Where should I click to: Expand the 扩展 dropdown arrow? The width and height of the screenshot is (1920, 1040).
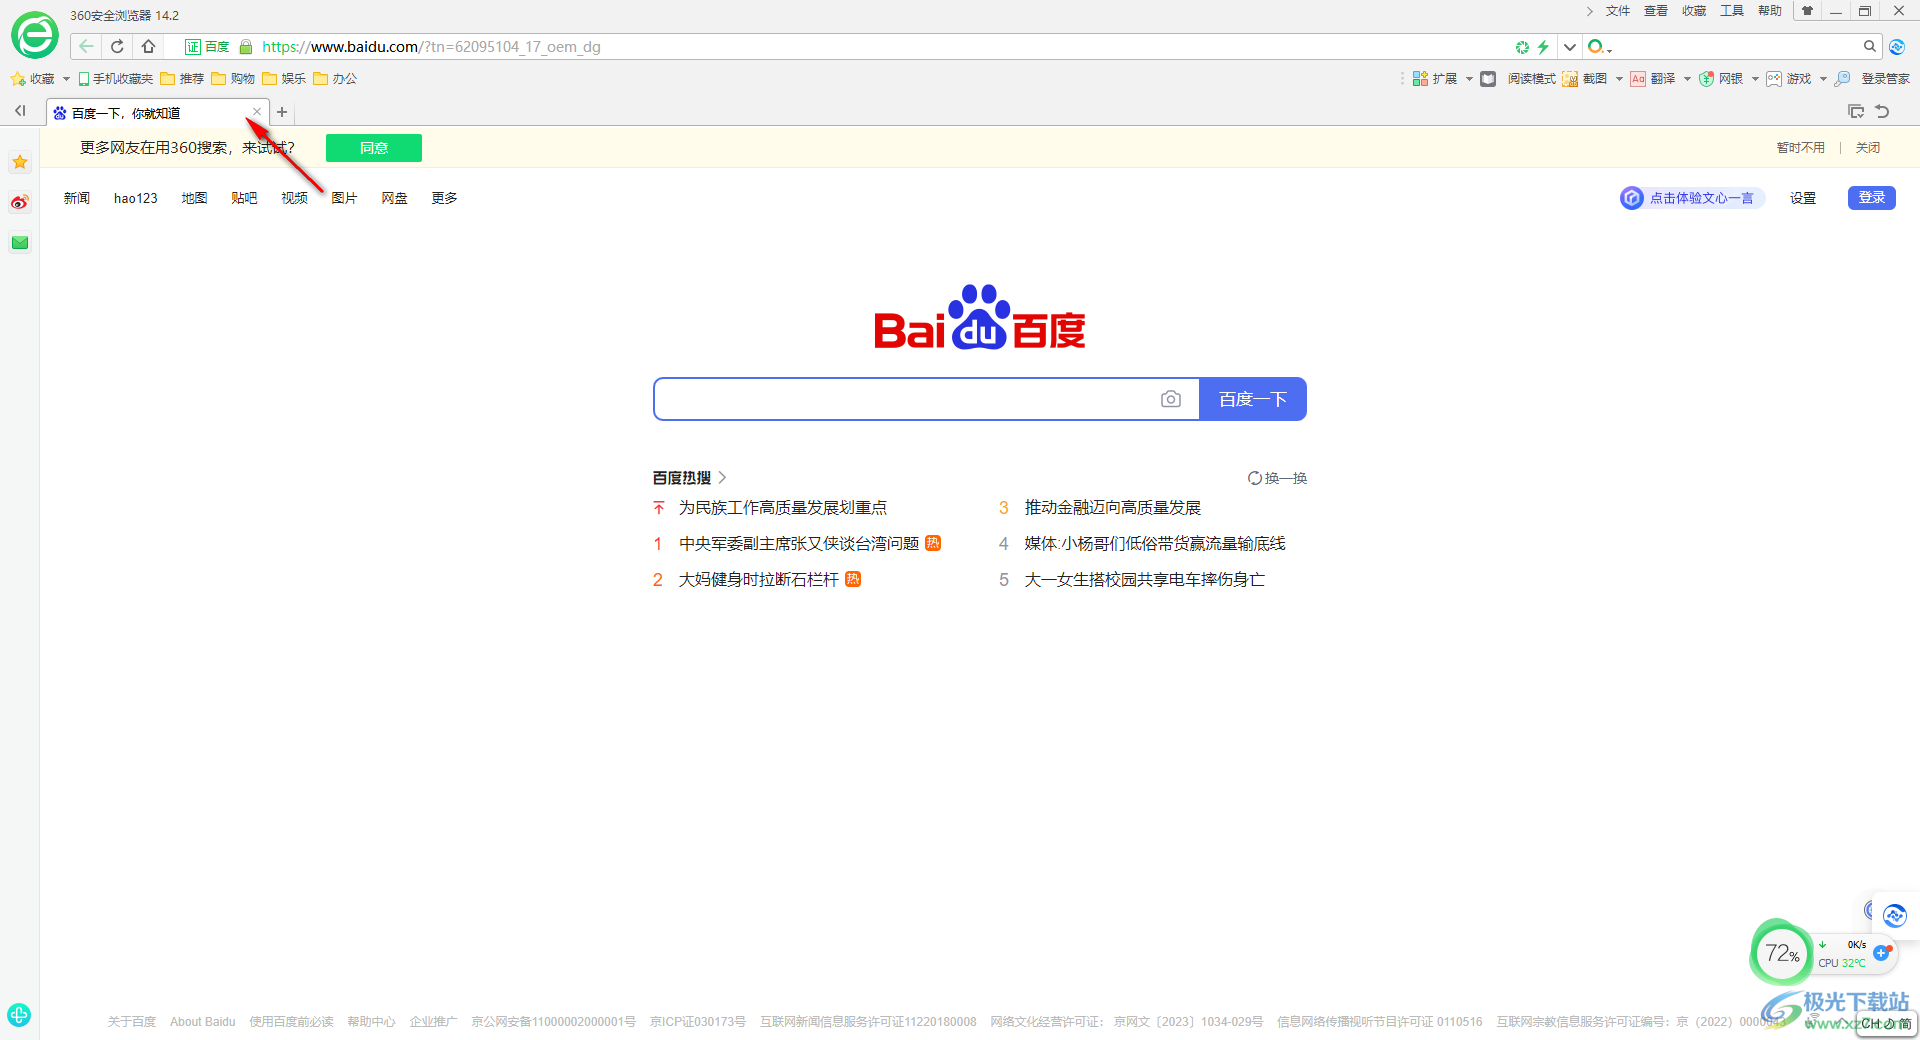pyautogui.click(x=1469, y=79)
